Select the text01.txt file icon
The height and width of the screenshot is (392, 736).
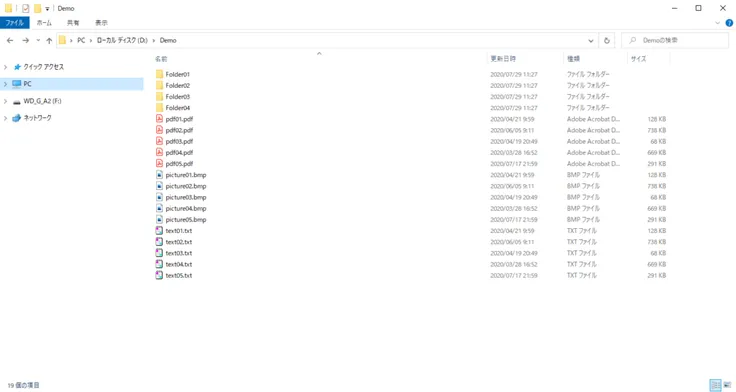coord(160,231)
